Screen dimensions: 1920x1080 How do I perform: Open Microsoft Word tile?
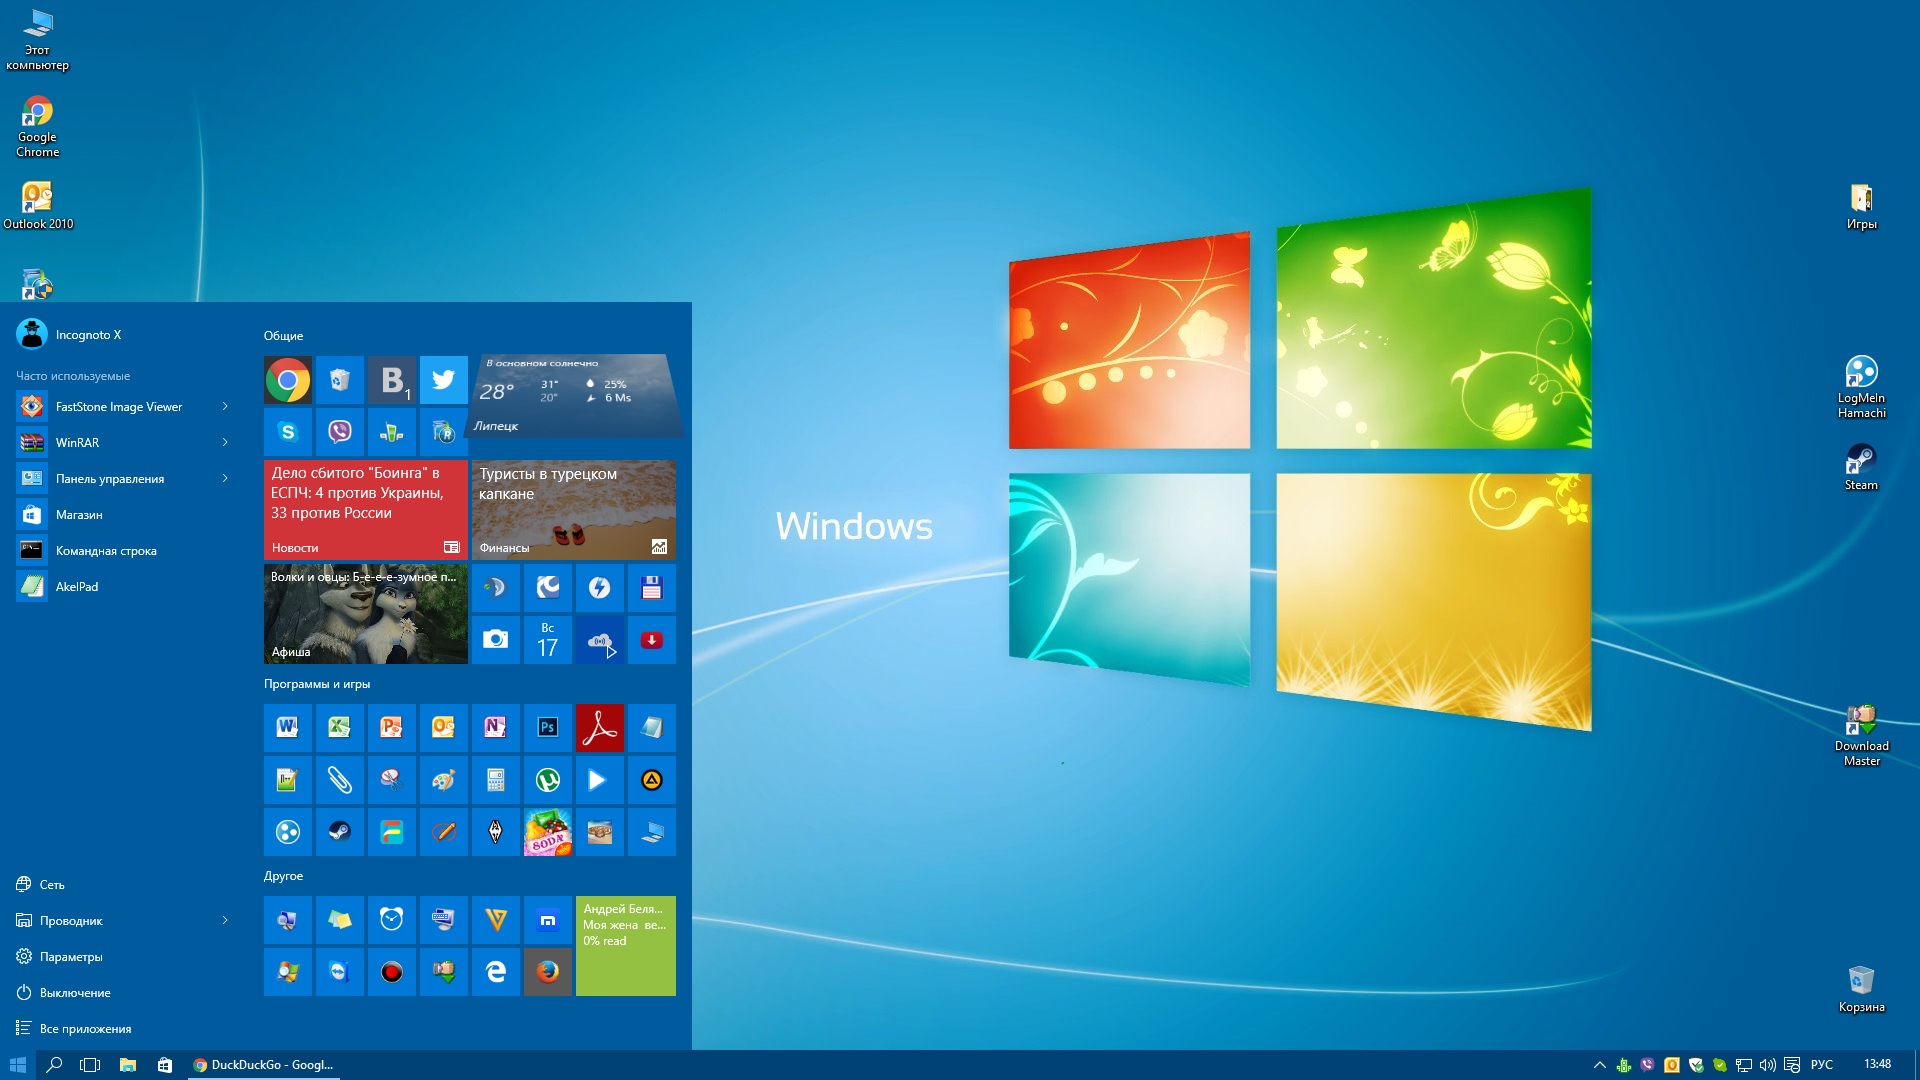pos(286,728)
